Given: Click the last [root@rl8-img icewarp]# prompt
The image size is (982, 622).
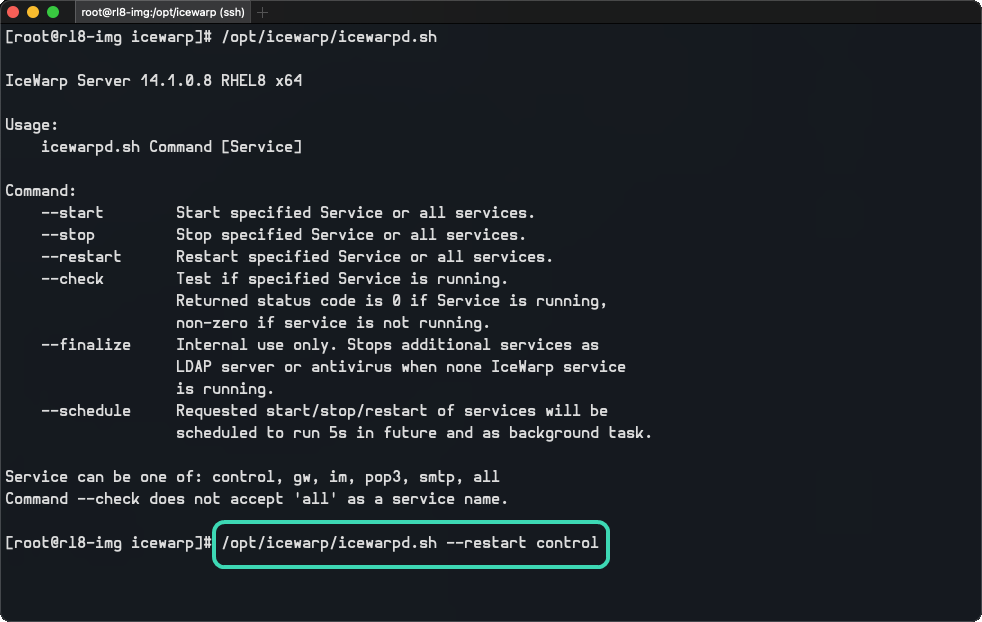Looking at the screenshot, I should (x=108, y=543).
